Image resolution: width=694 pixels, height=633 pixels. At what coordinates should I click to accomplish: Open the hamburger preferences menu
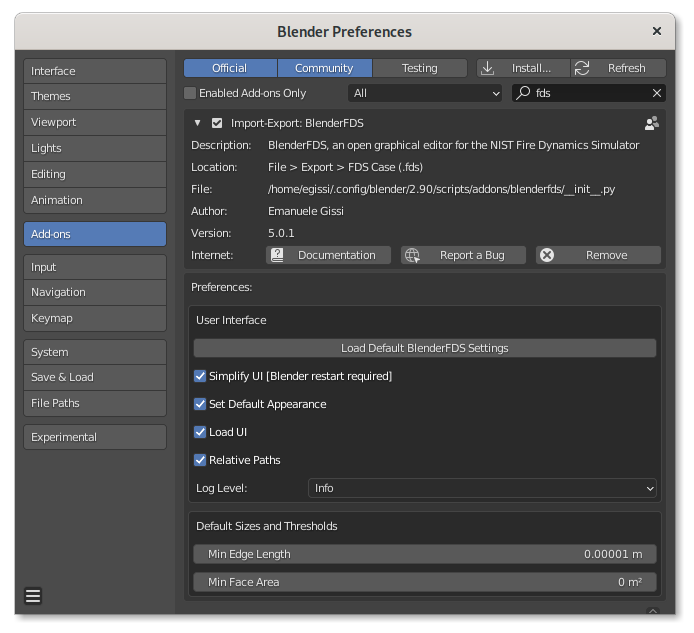(x=33, y=596)
